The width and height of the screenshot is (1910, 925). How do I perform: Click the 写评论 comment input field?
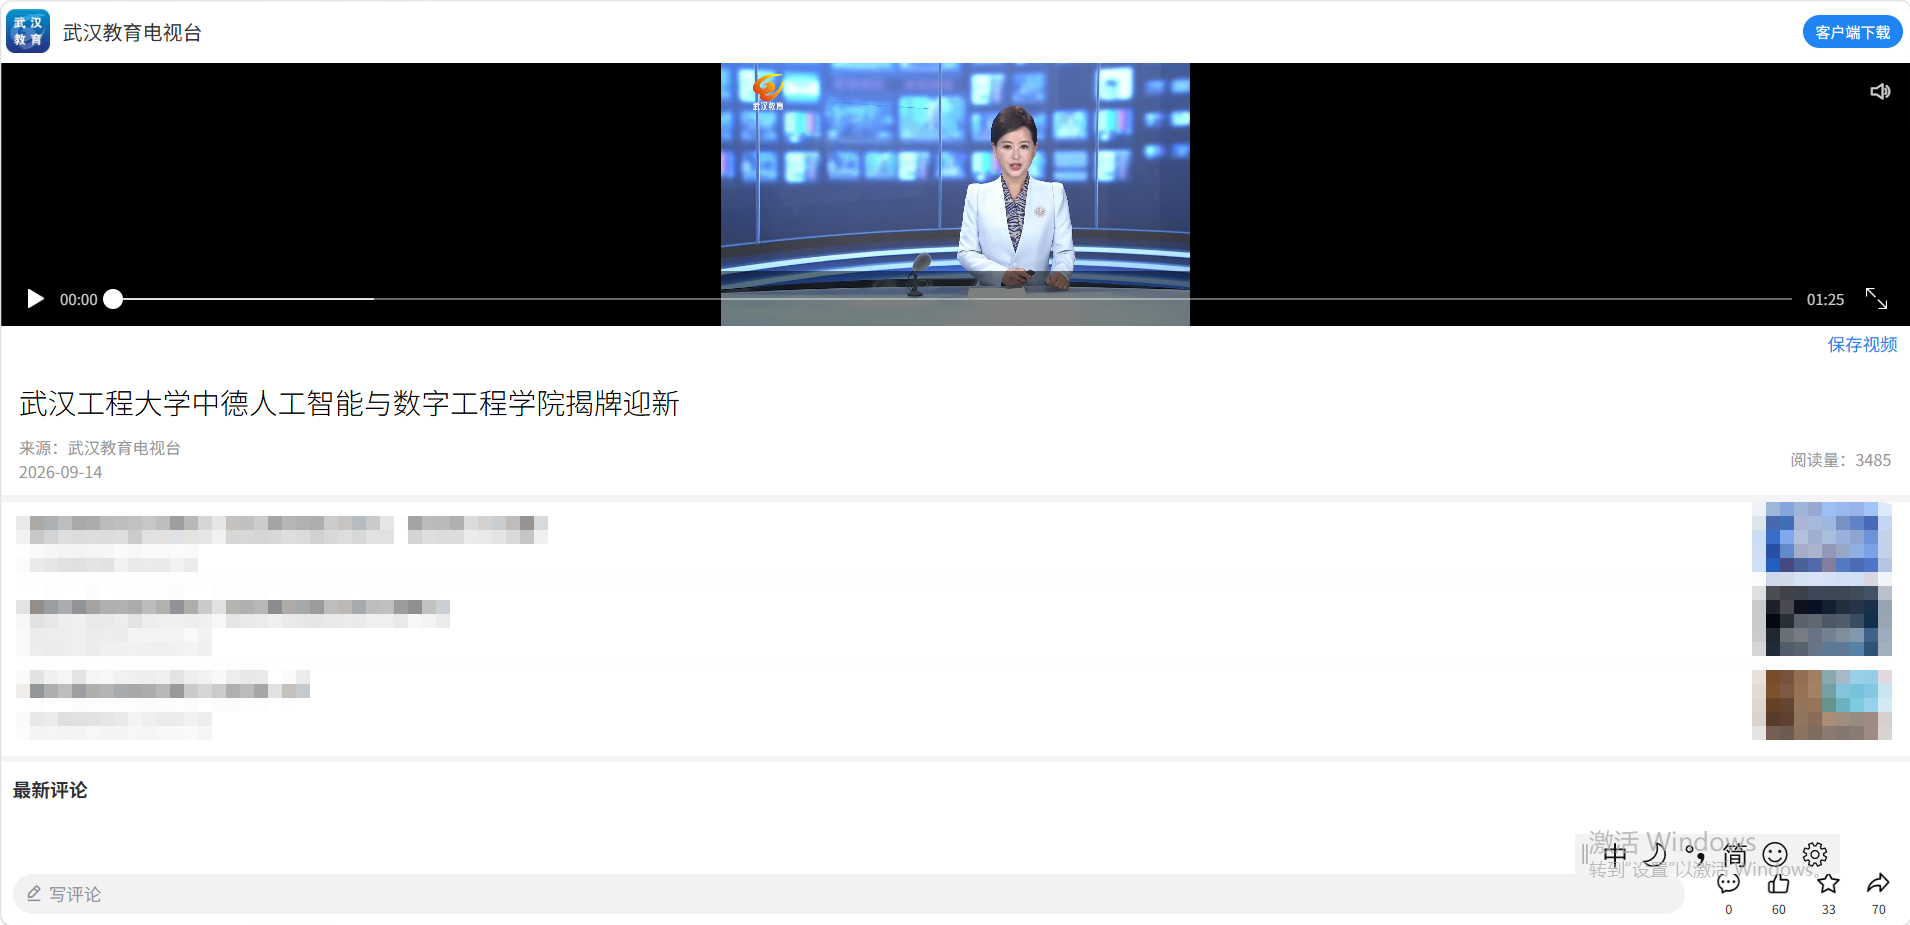(x=848, y=894)
